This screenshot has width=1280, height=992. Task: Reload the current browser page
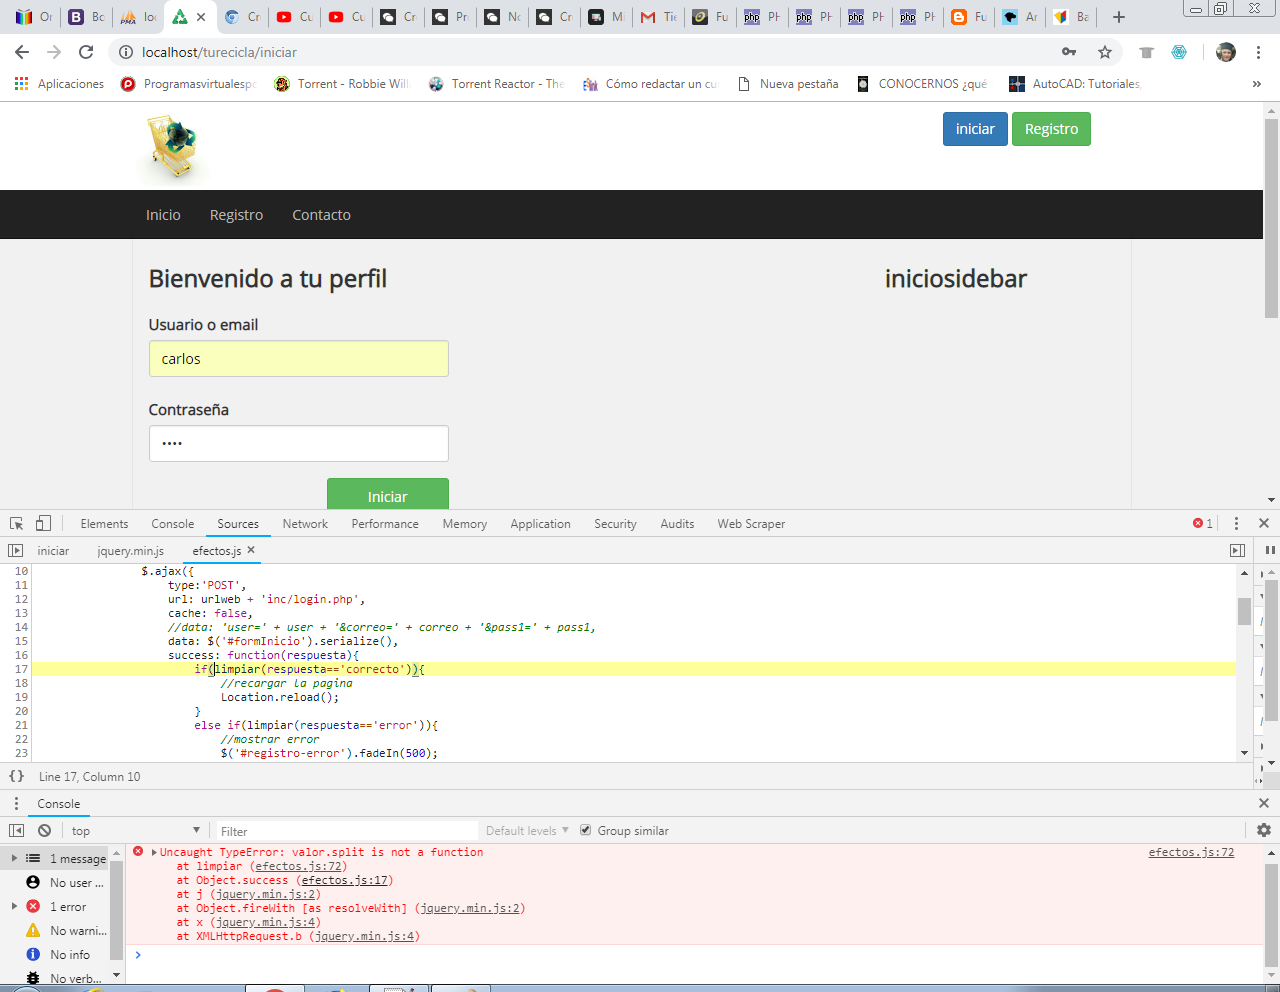click(x=86, y=52)
